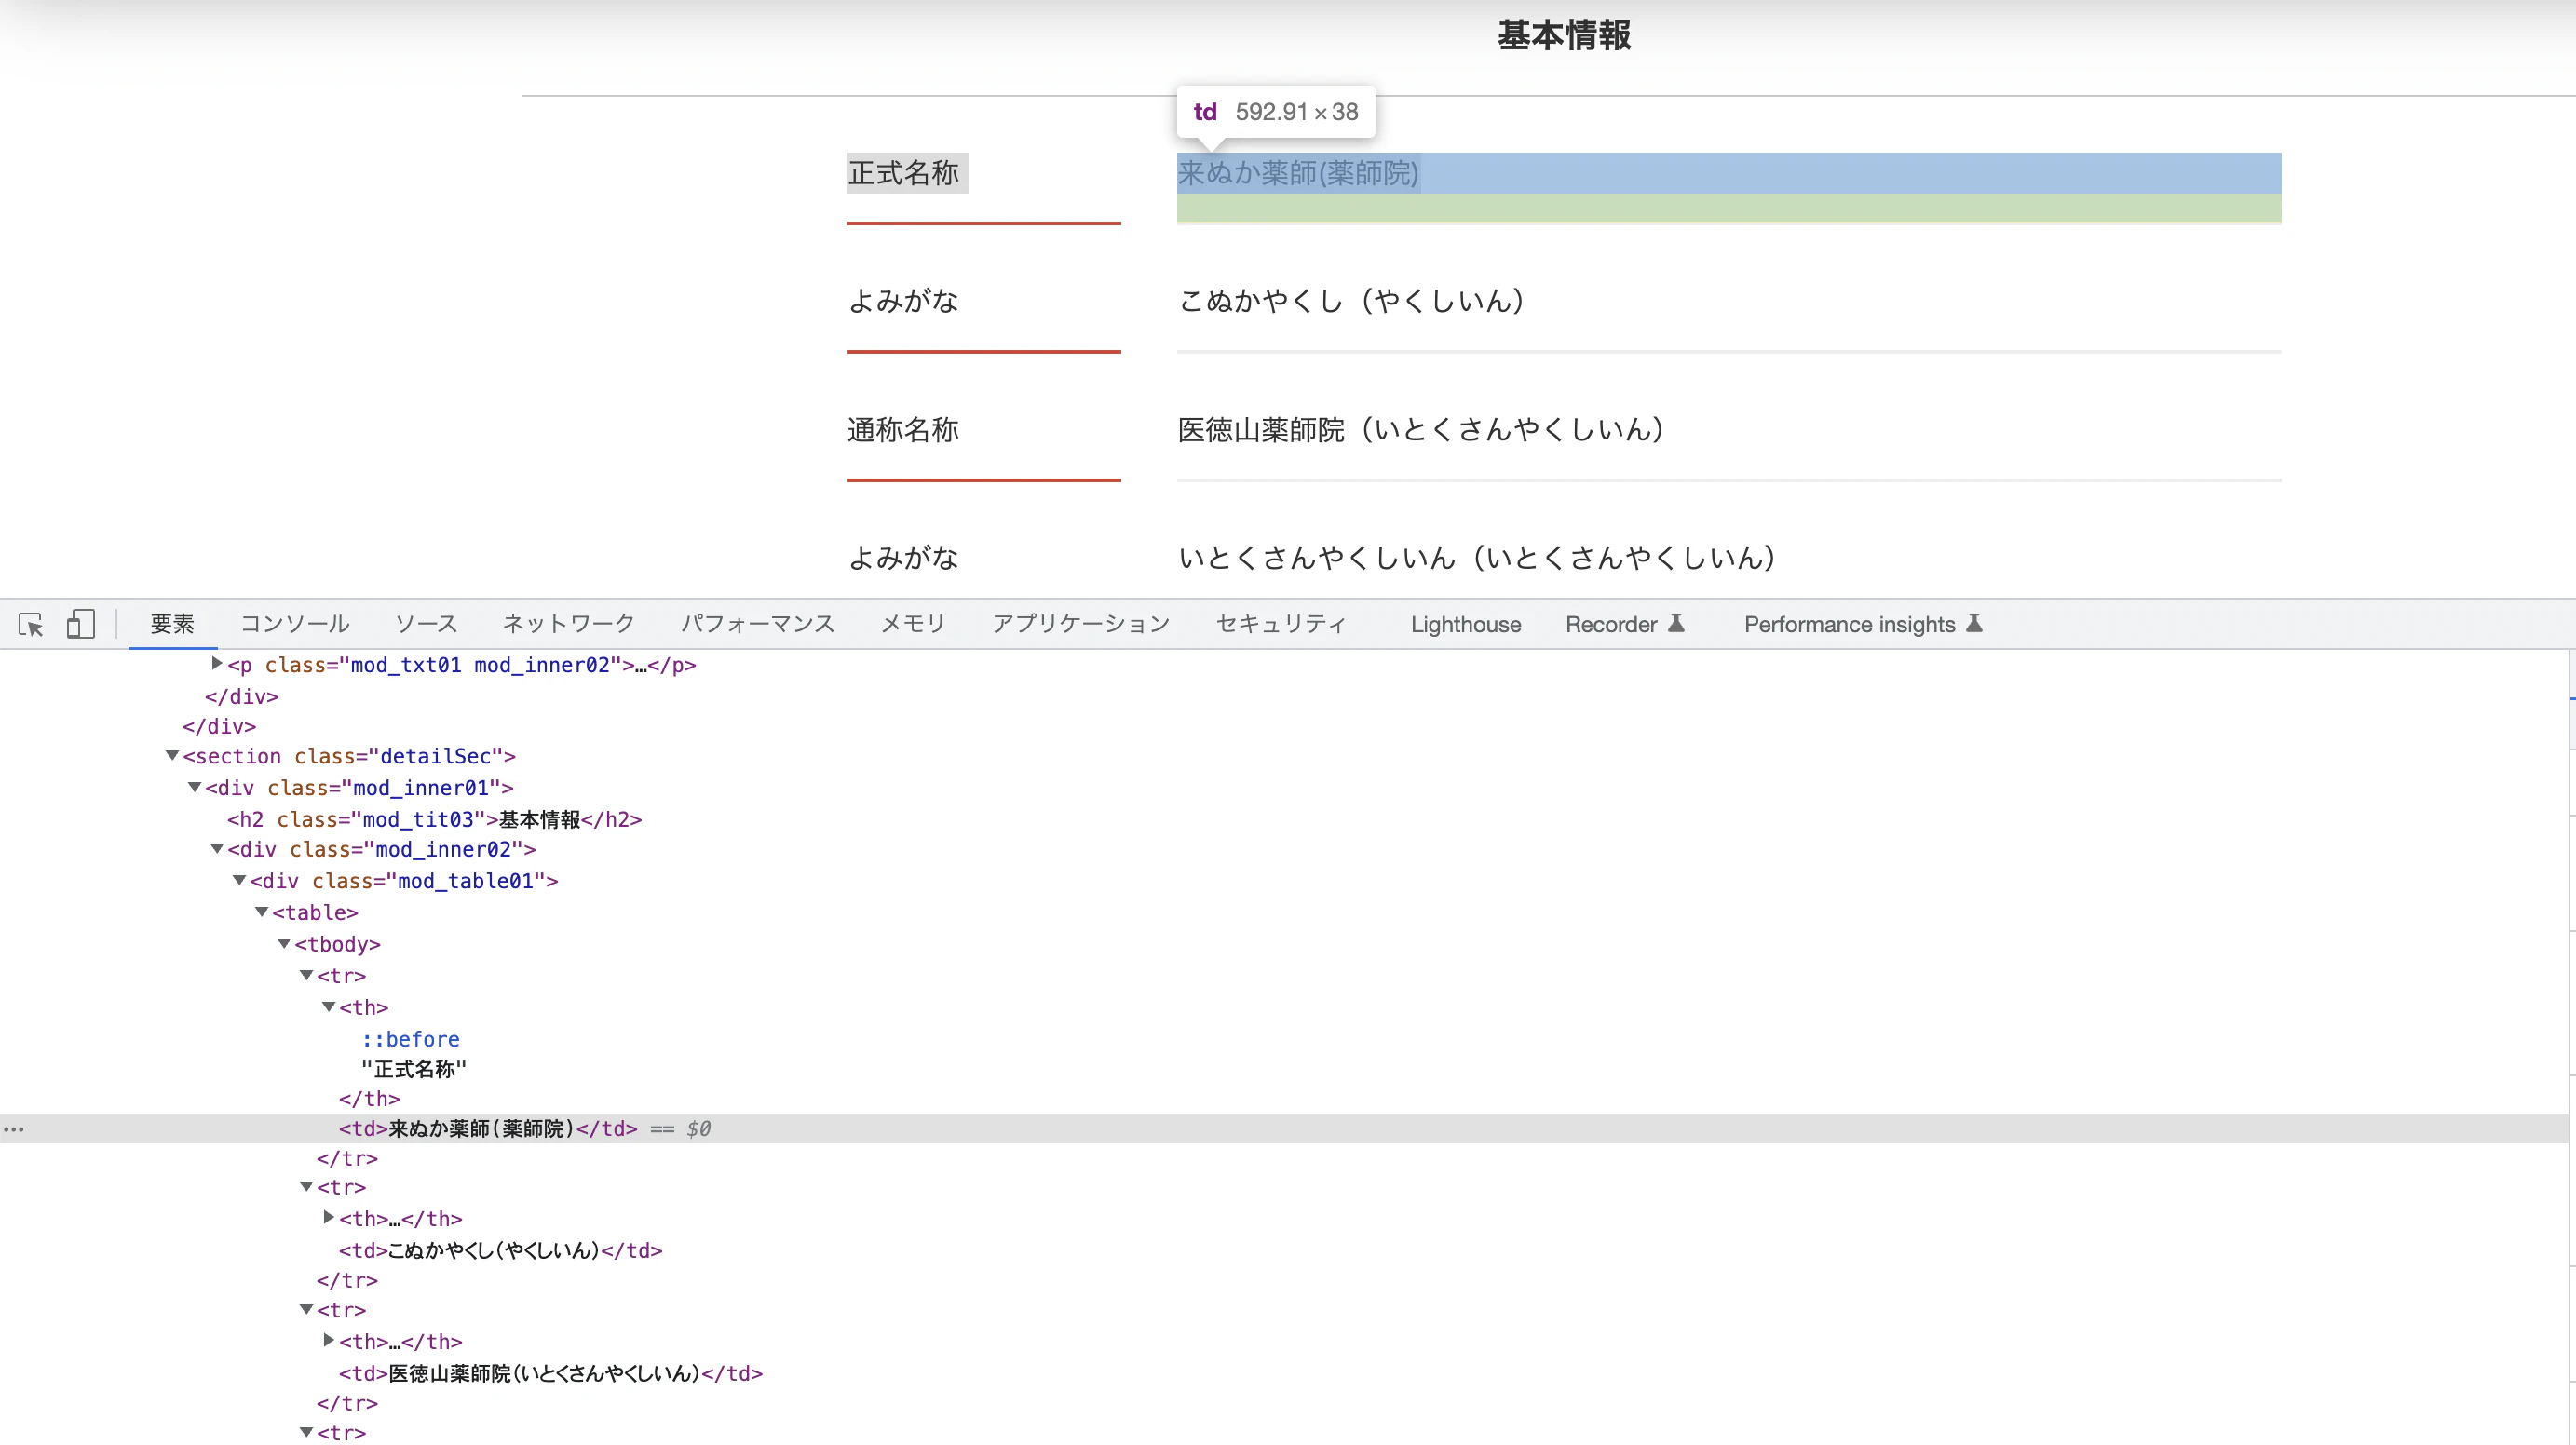This screenshot has width=2576, height=1445.
Task: Switch to the 要素 tab
Action: (172, 624)
